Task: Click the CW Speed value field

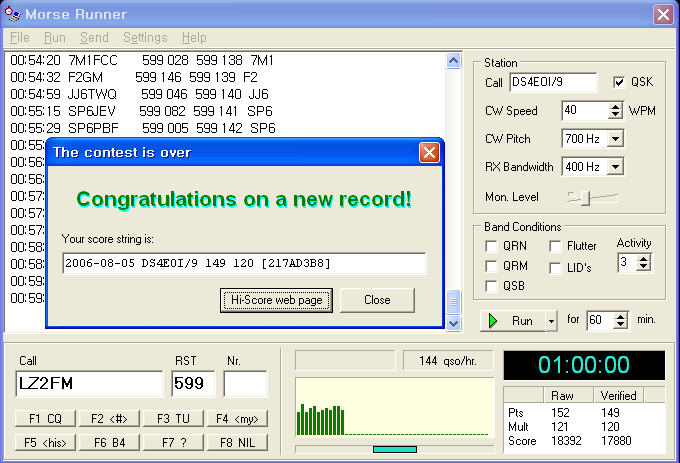Action: point(585,111)
